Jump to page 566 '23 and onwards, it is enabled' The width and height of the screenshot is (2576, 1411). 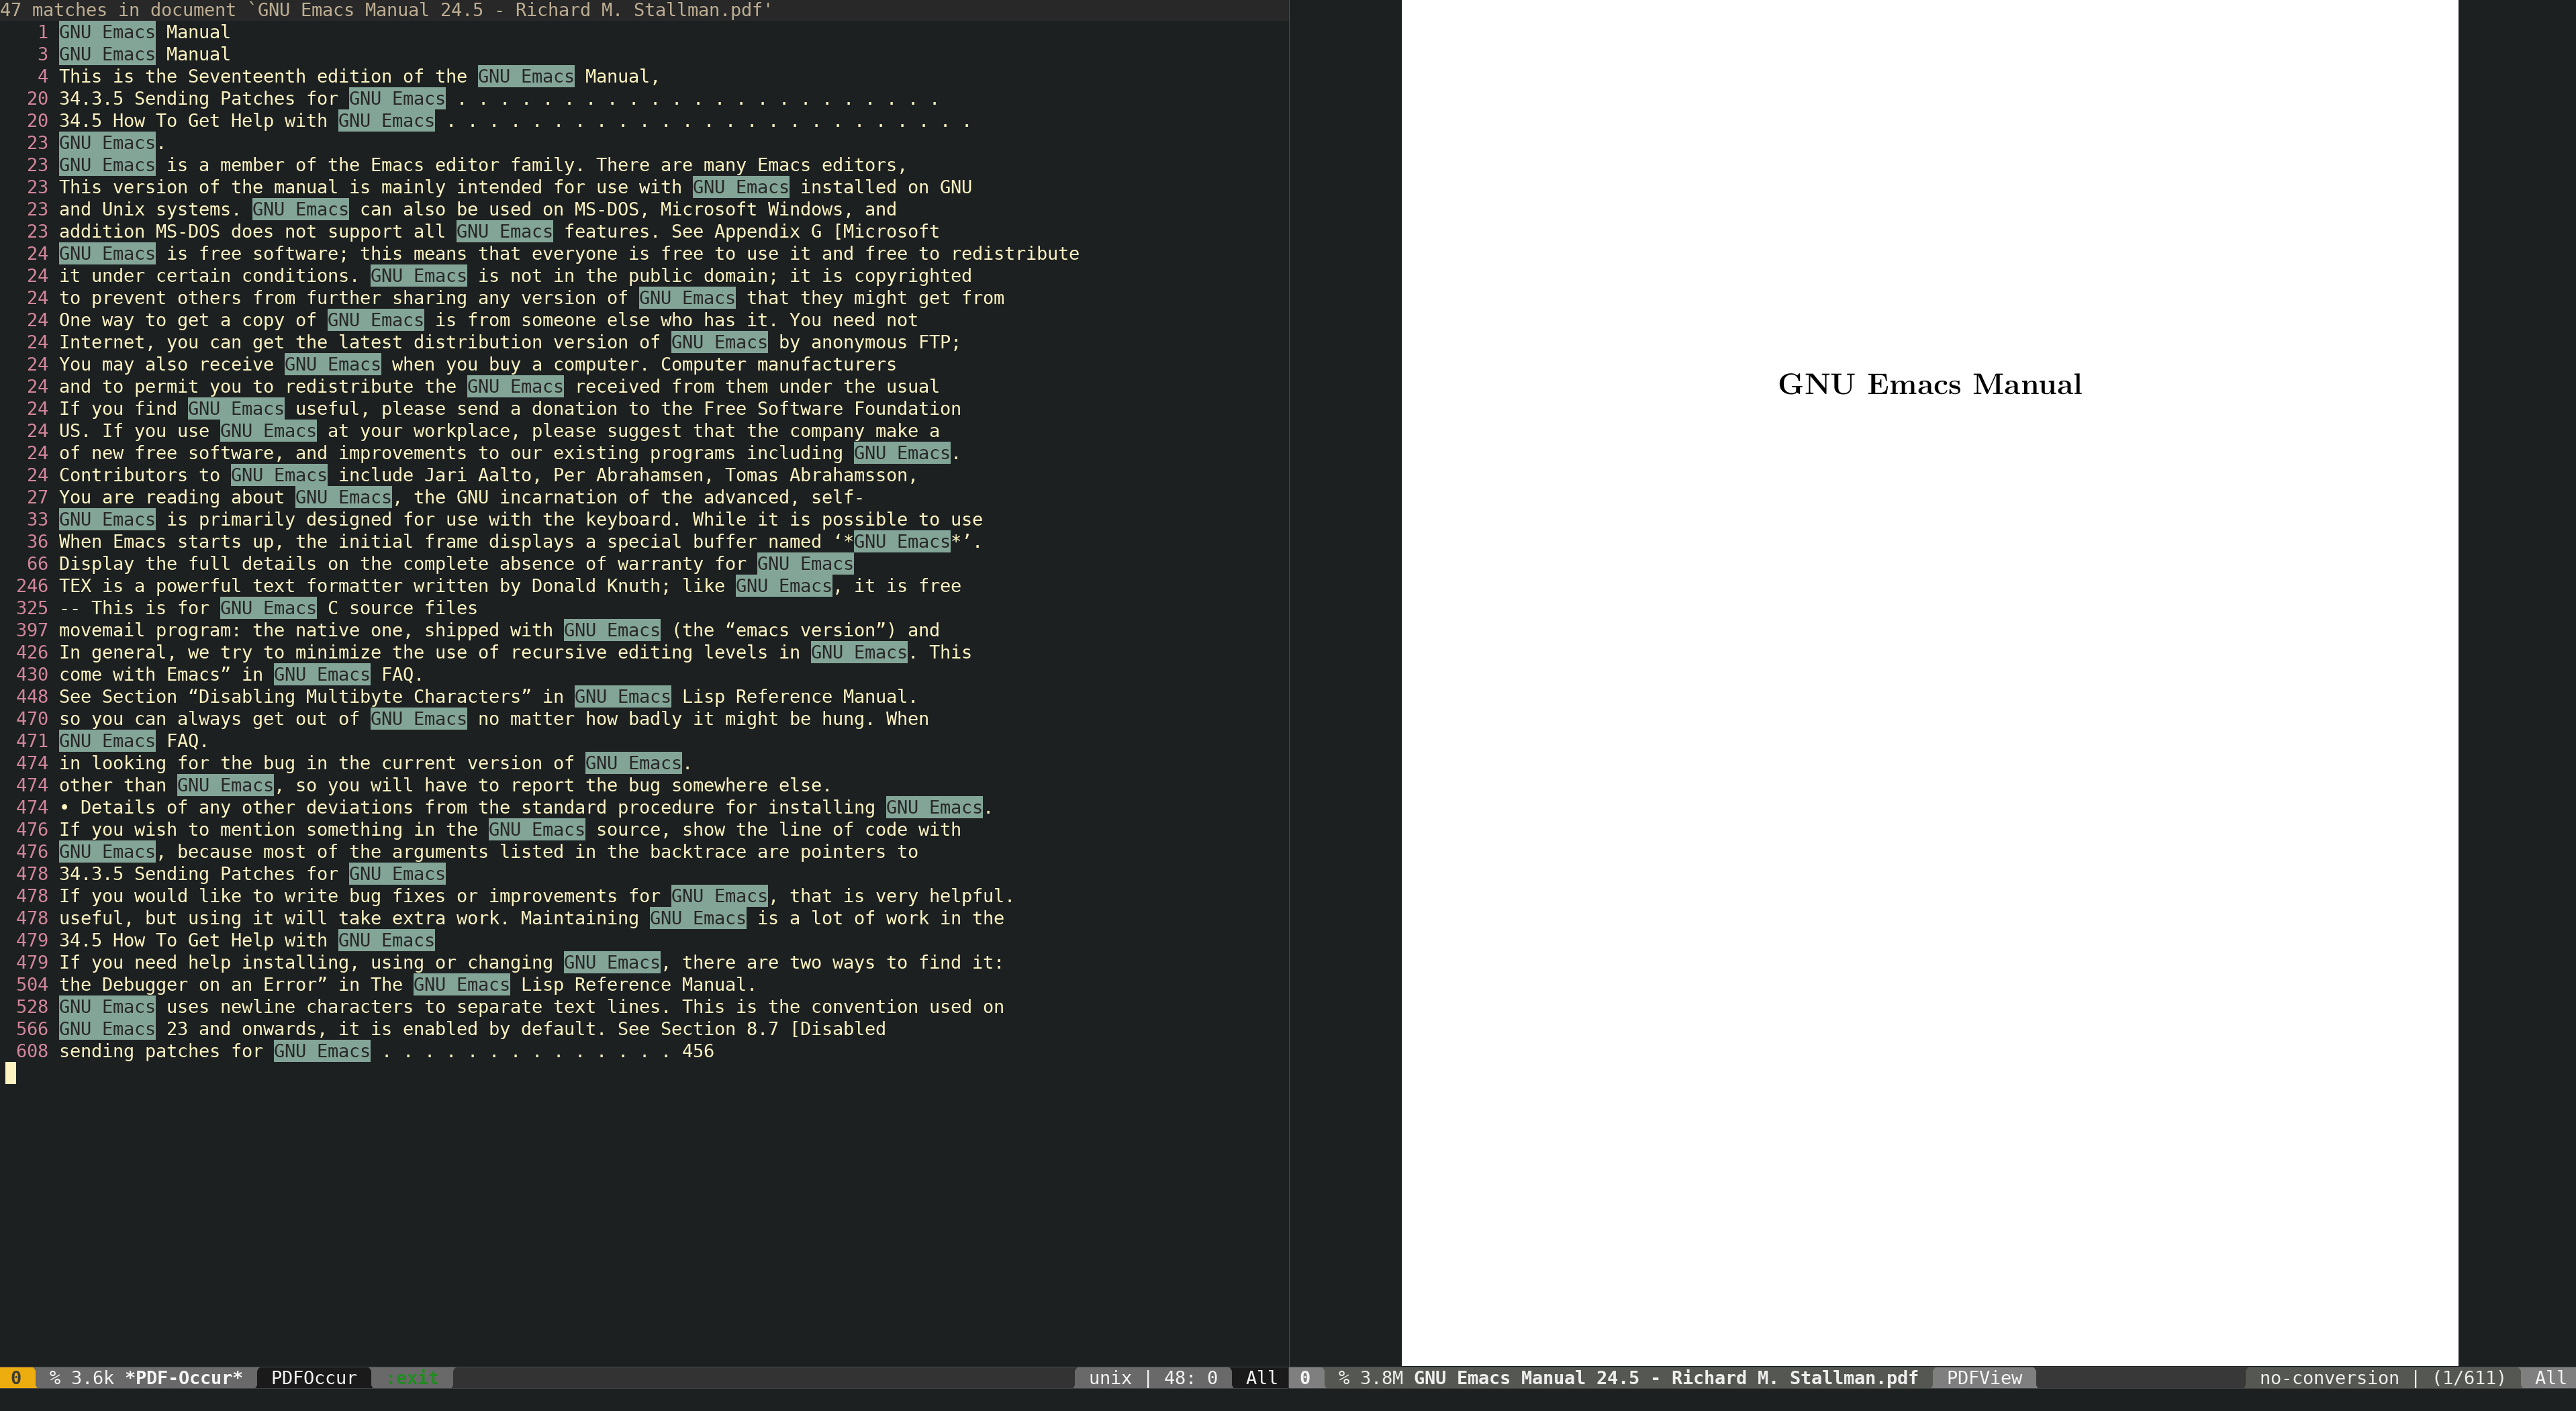[x=472, y=1029]
